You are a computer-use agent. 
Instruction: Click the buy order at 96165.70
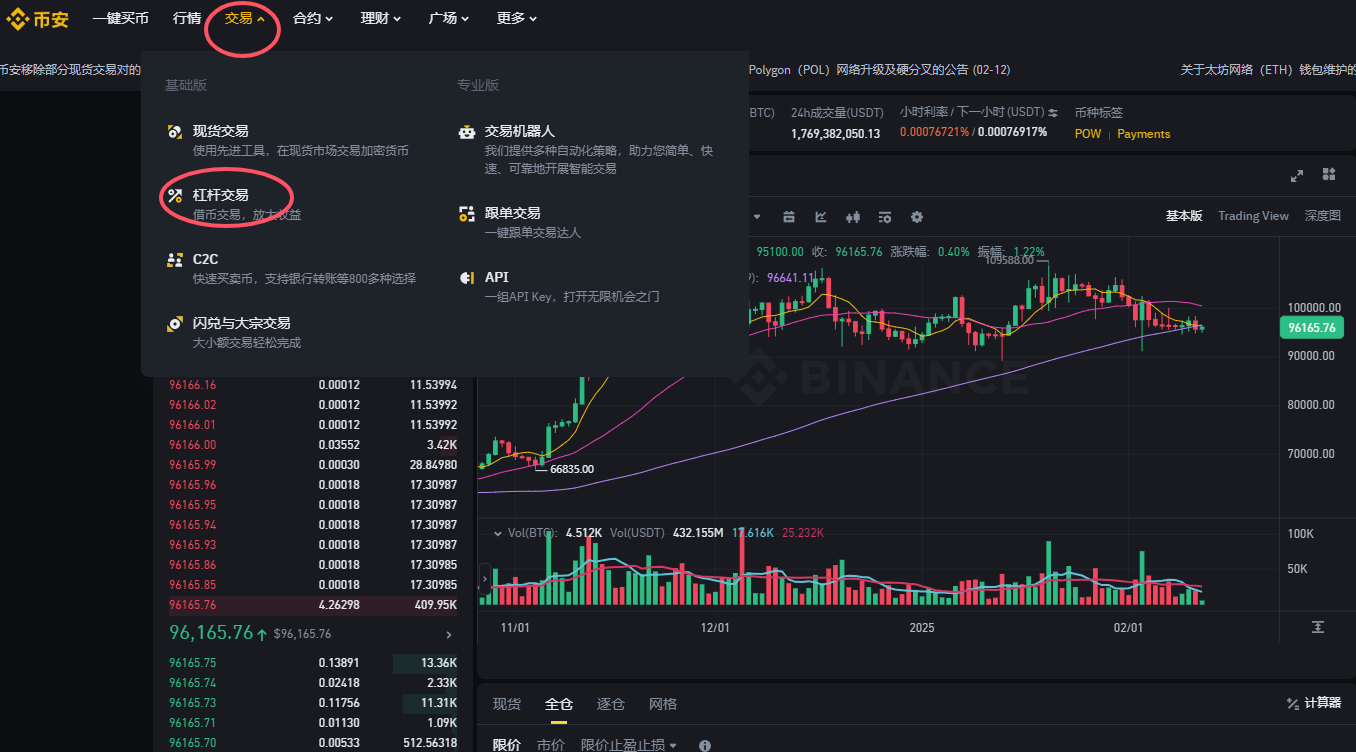(313, 743)
